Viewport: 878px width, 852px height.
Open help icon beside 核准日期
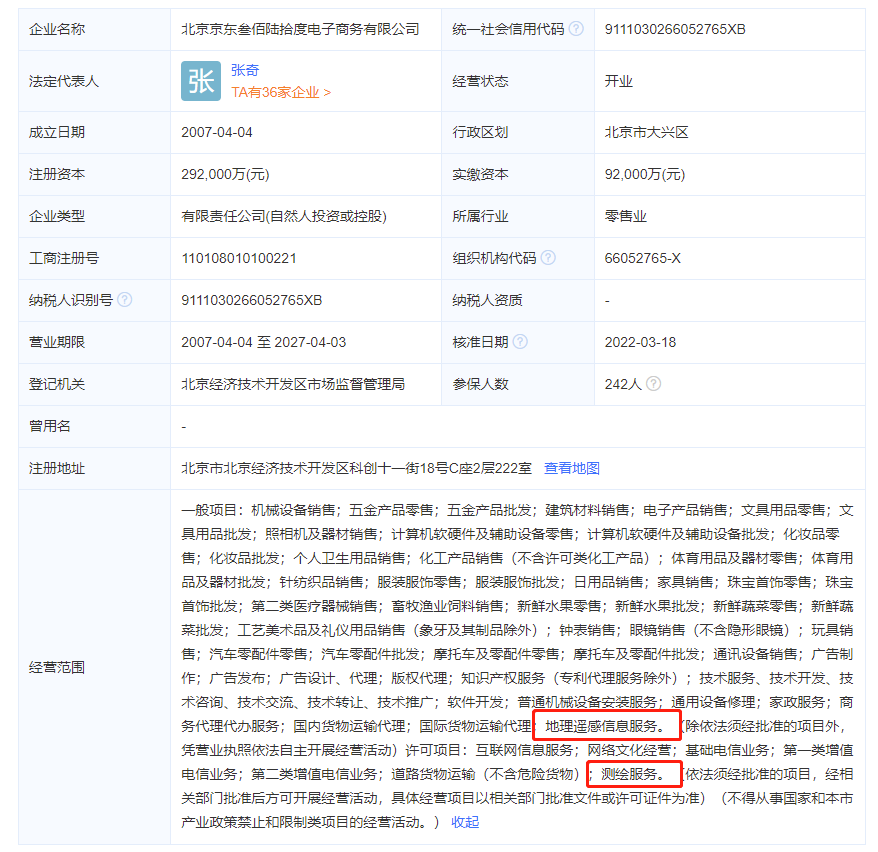(520, 341)
